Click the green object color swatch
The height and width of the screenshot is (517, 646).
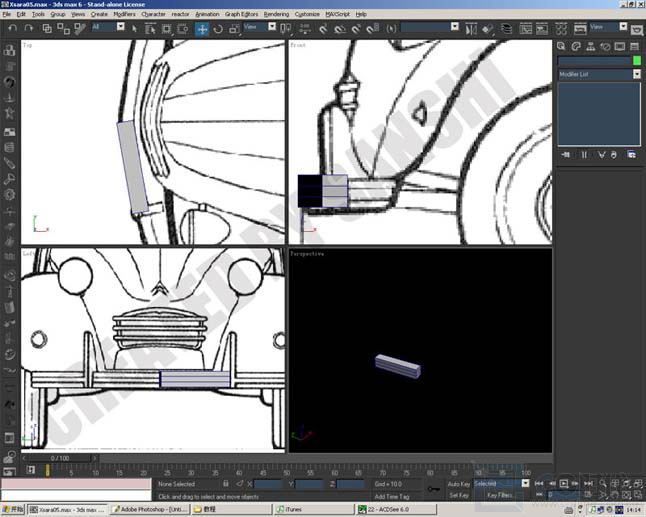point(637,61)
